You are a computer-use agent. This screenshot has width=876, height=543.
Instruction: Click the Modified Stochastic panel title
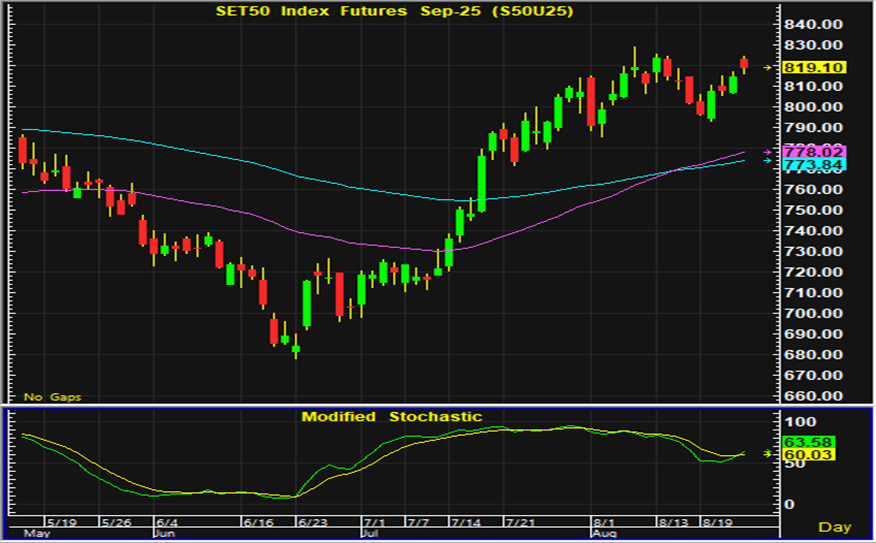pos(391,416)
